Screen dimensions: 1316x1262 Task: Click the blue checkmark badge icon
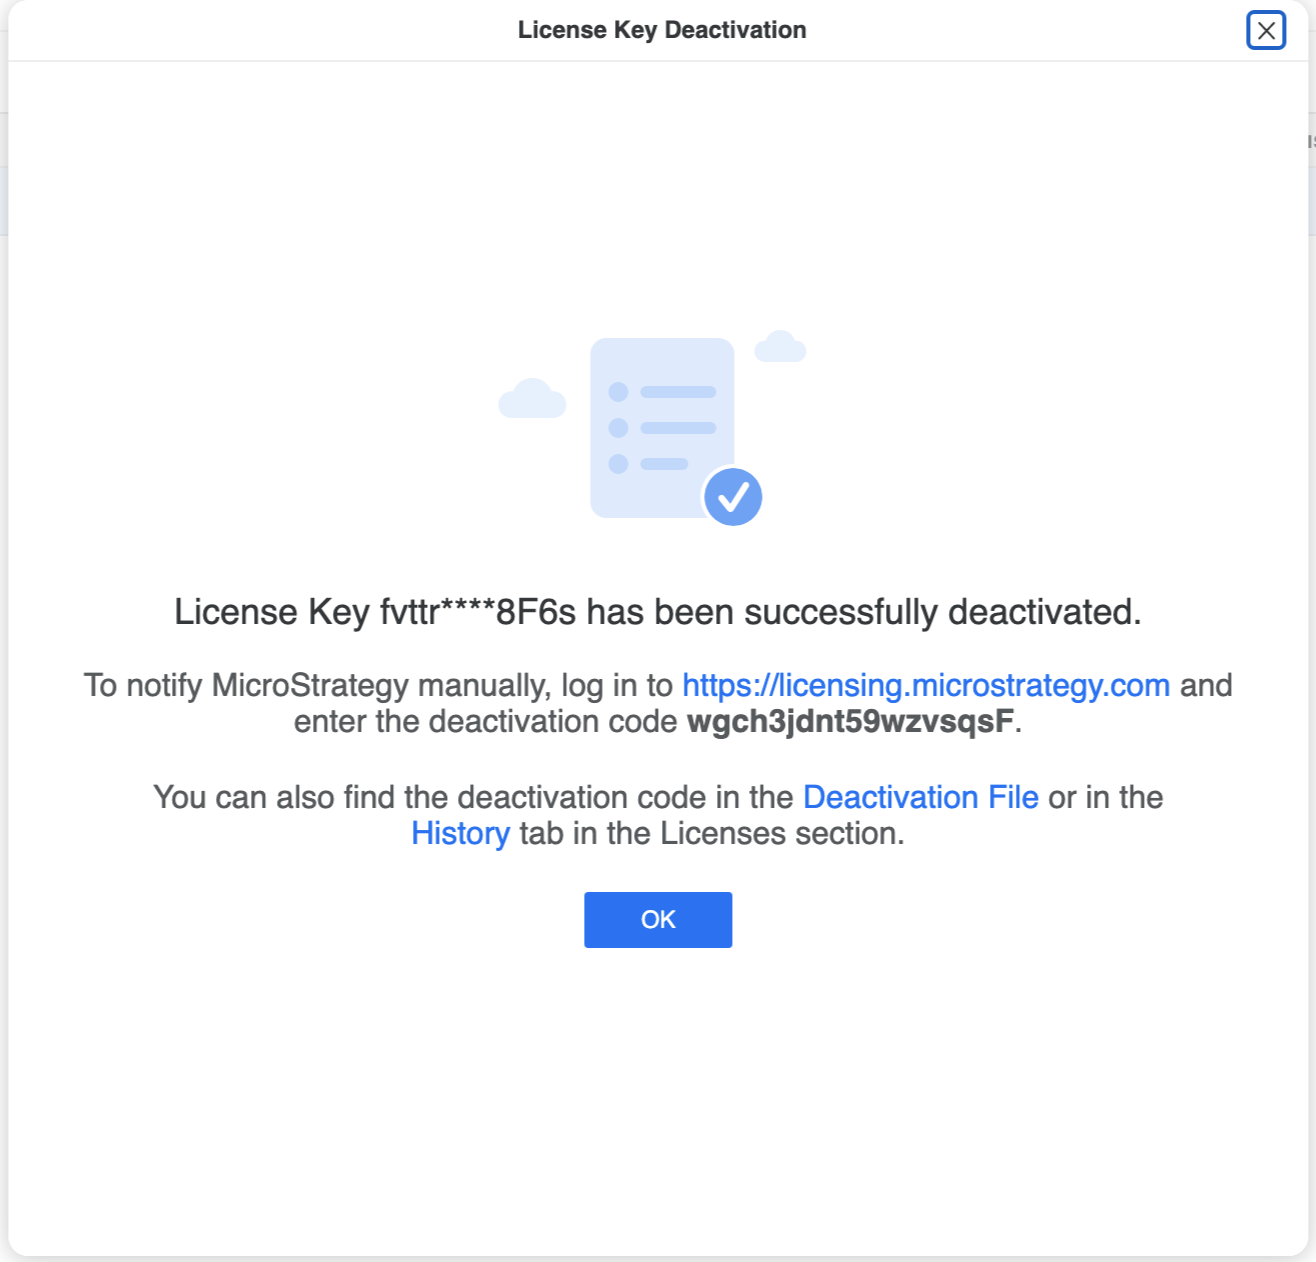click(x=733, y=497)
